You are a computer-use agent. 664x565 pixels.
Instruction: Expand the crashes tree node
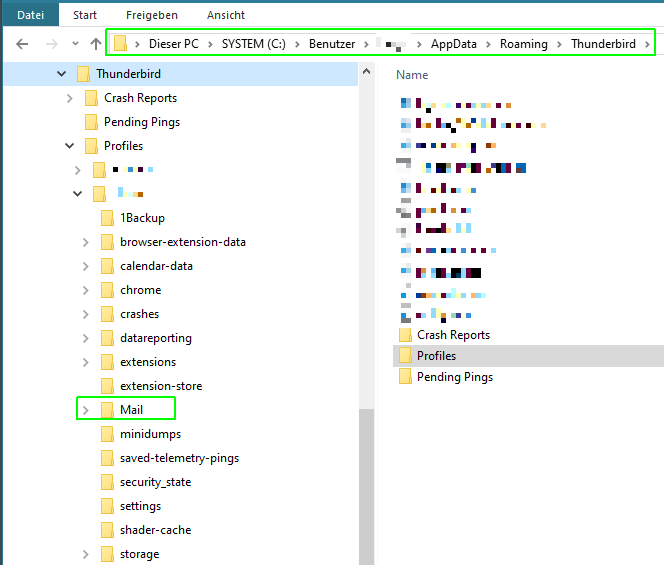tap(86, 314)
